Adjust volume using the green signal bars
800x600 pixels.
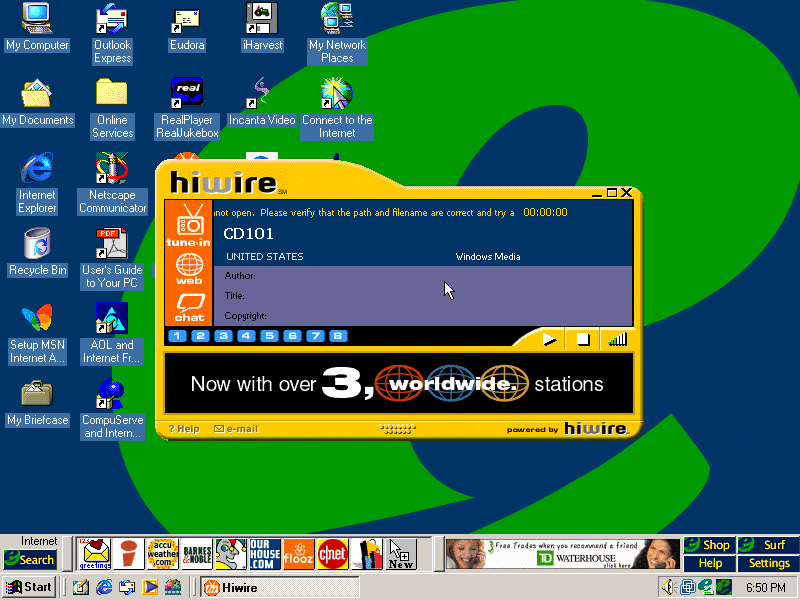pyautogui.click(x=617, y=339)
